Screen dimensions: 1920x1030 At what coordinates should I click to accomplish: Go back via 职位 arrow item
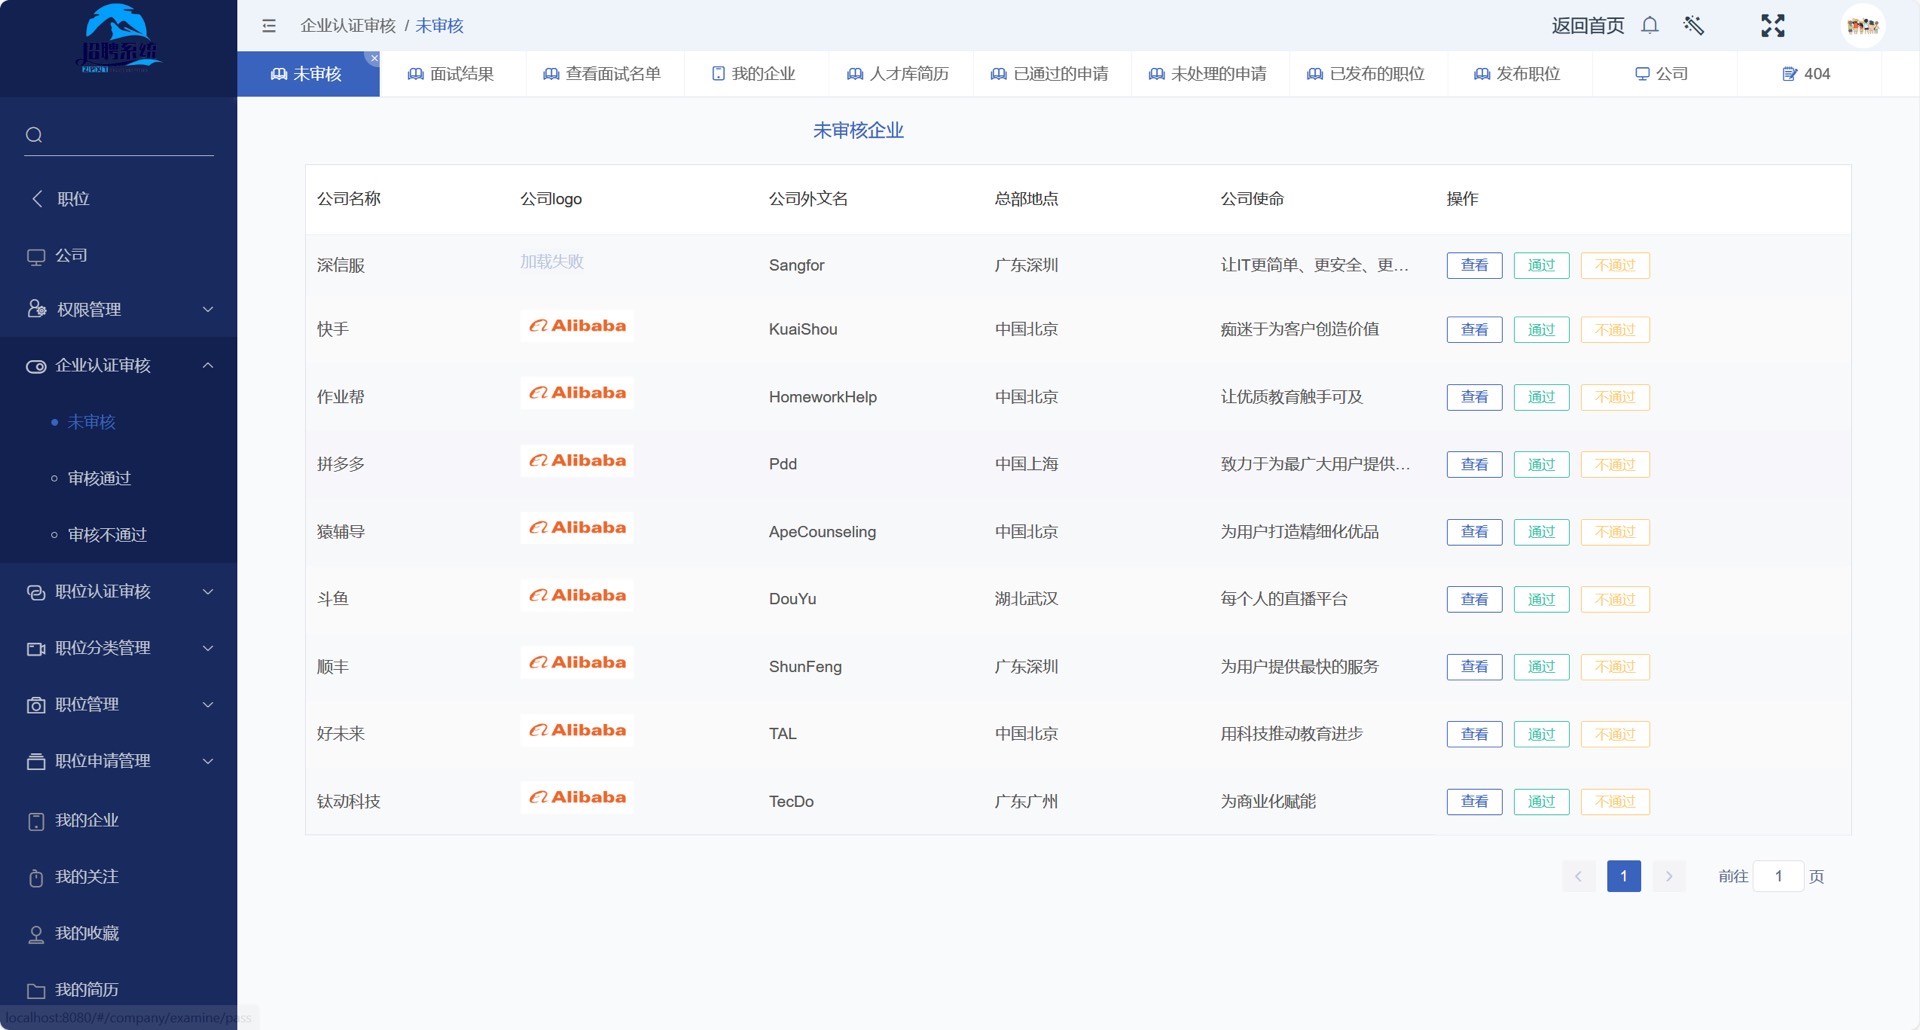[118, 199]
